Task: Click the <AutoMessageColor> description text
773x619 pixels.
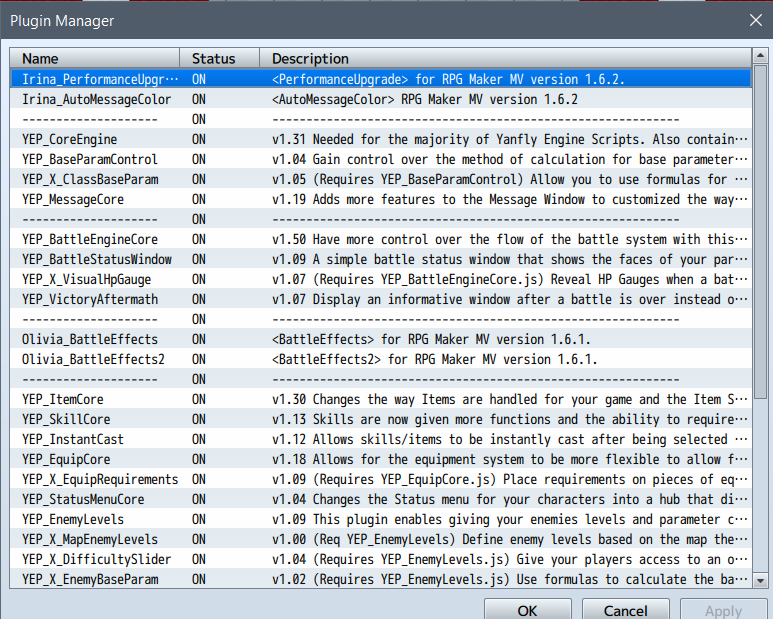Action: [424, 99]
